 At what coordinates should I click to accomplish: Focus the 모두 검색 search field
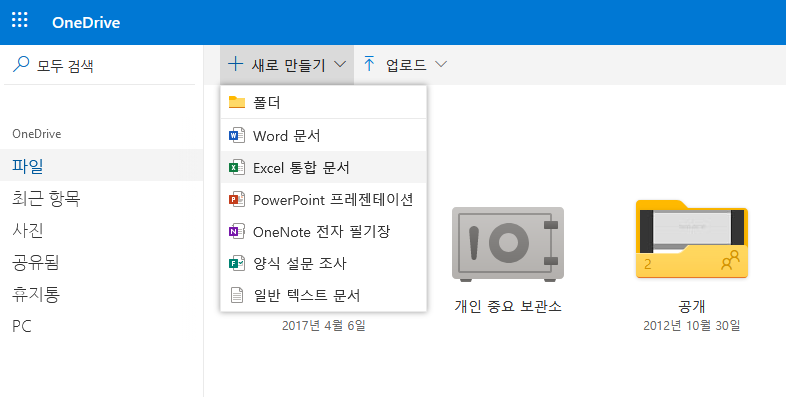(99, 65)
